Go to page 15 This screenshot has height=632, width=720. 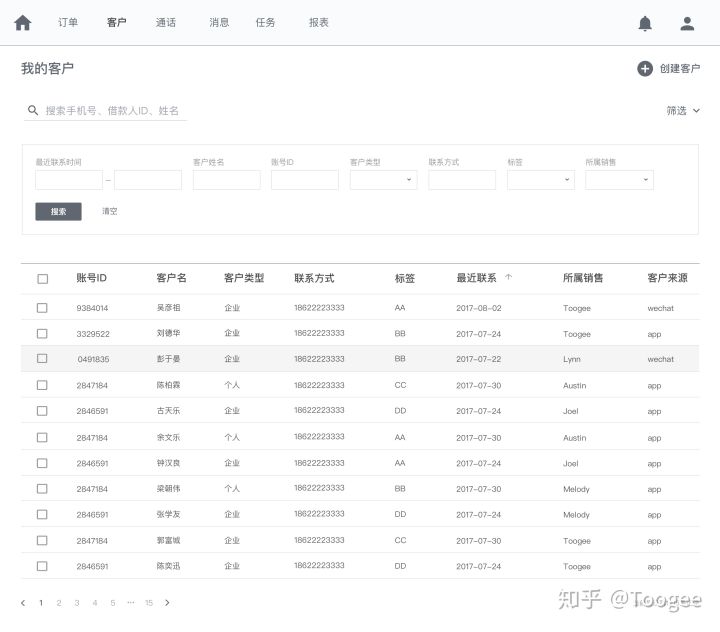click(x=149, y=603)
